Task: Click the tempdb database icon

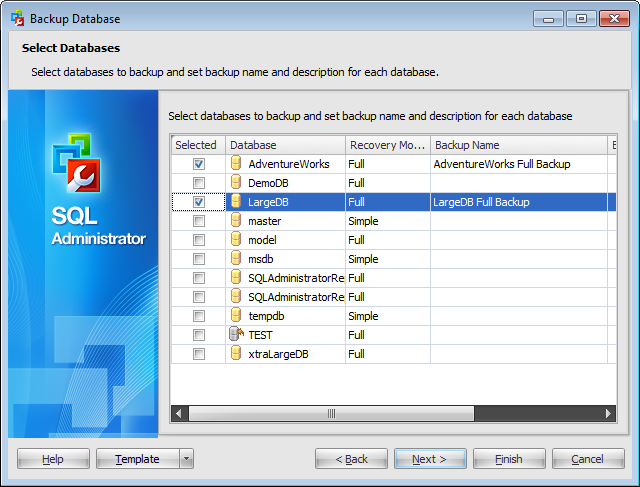Action: [237, 316]
